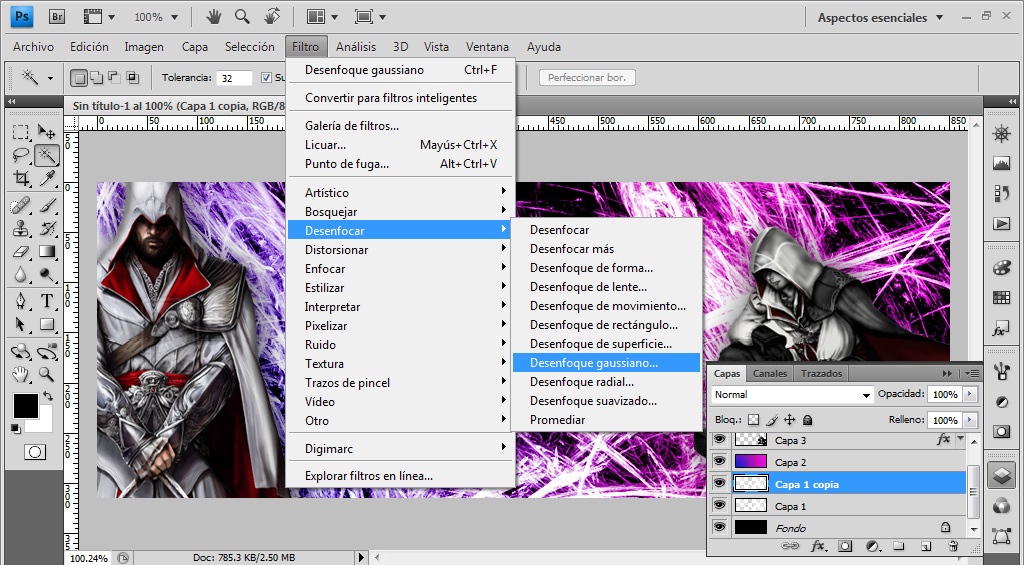Choose Desenfoque de movimiento...
The width and height of the screenshot is (1024, 565).
[x=606, y=306]
